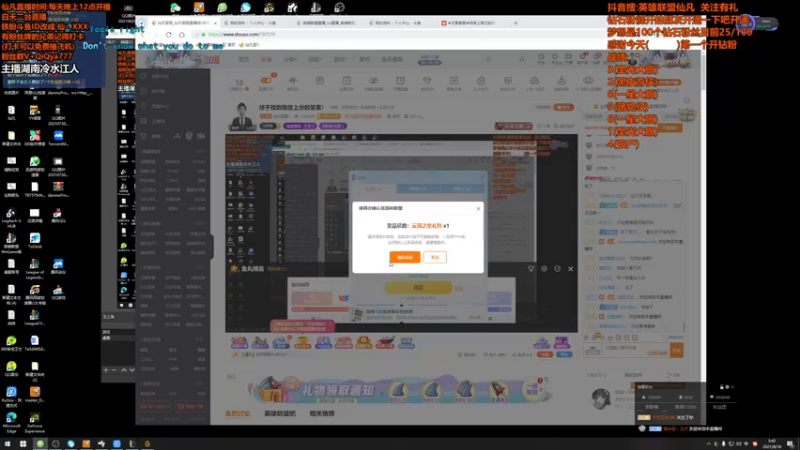The height and width of the screenshot is (450, 800).
Task: Click the hidden-eye icon in the toolbar row
Action: coord(373,81)
